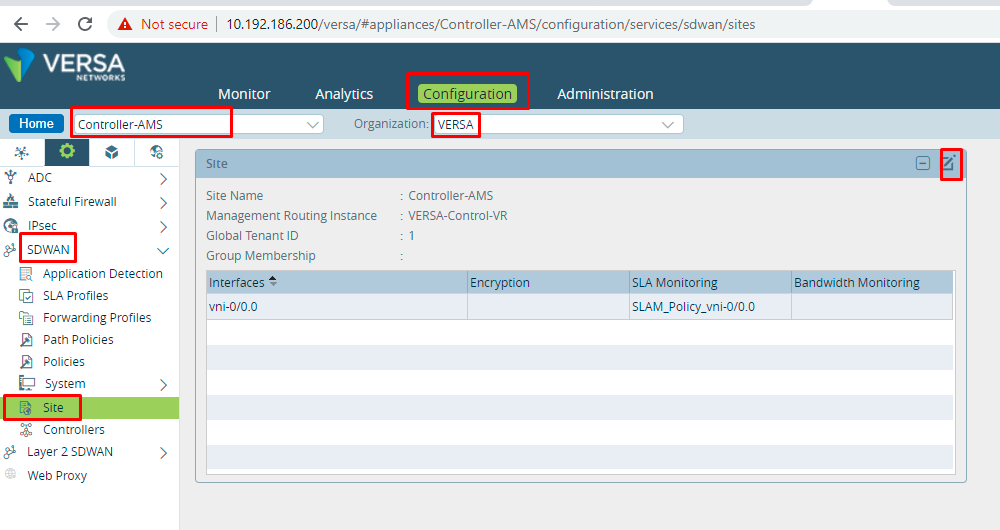Click the Path Policies icon
The width and height of the screenshot is (1000, 530).
[26, 339]
